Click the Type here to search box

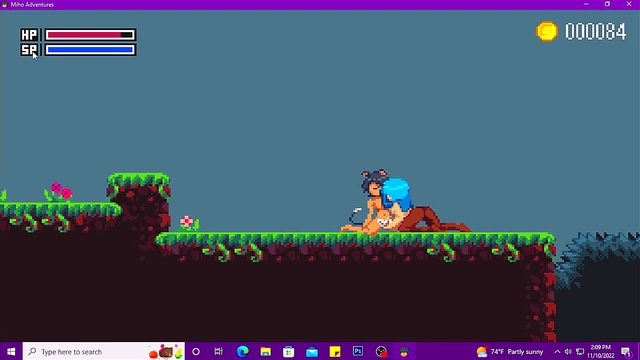coord(104,351)
